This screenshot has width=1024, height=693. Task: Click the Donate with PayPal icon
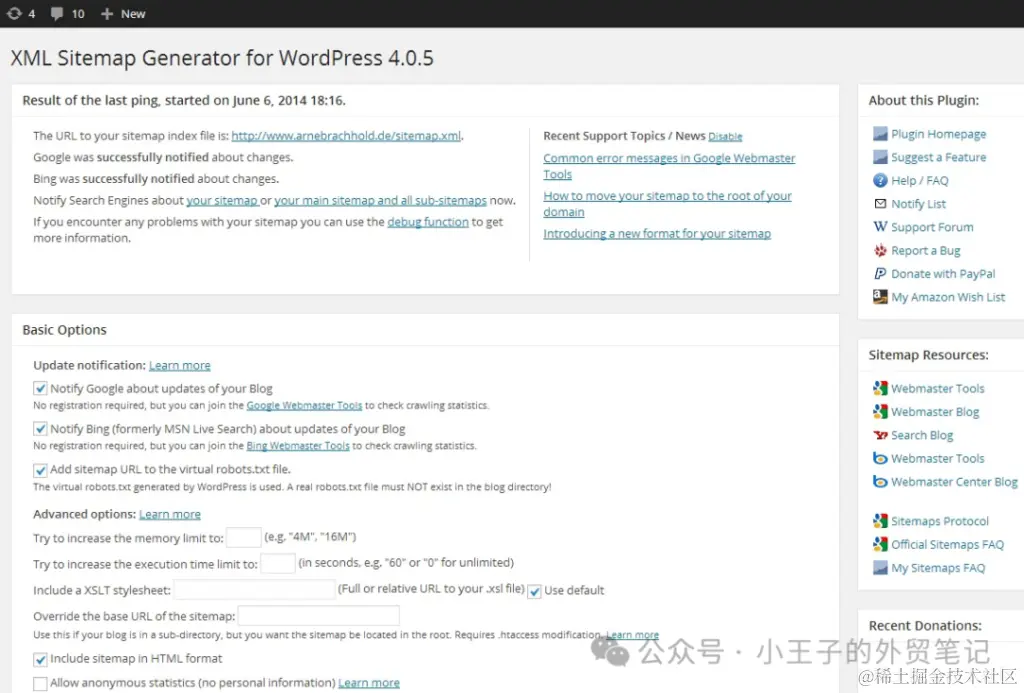880,274
